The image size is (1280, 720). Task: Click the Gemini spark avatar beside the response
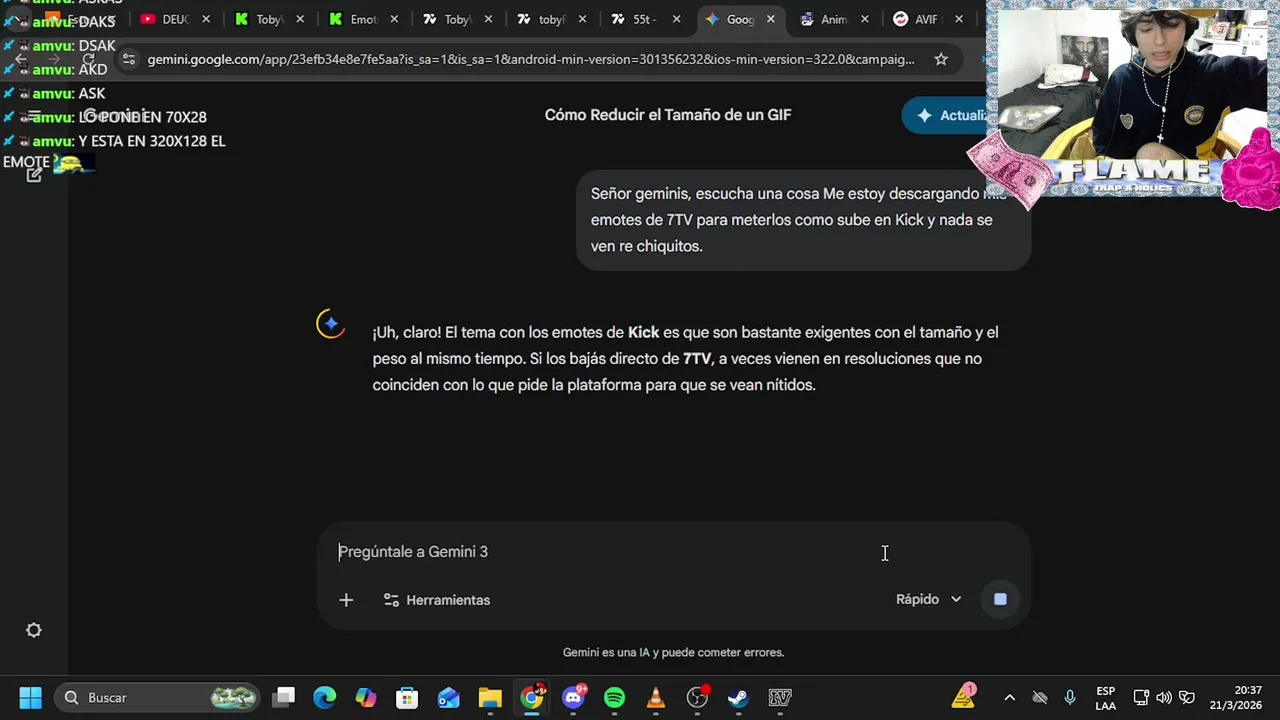coord(330,324)
